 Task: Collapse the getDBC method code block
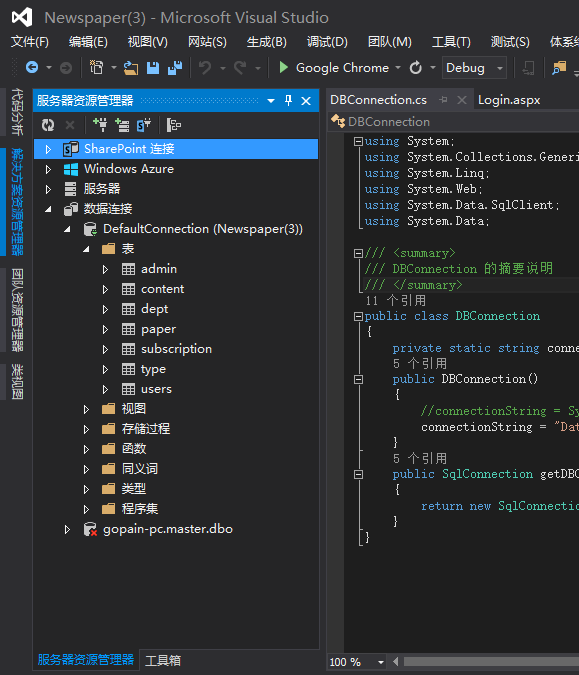coord(358,475)
